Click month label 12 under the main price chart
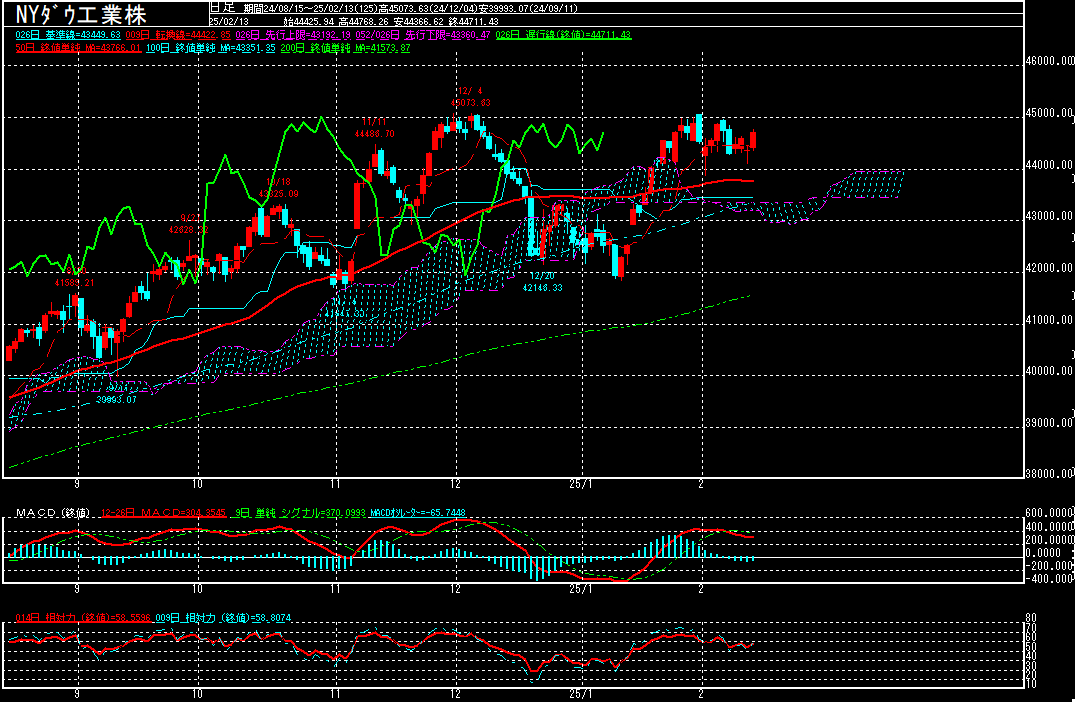Image resolution: width=1076 pixels, height=702 pixels. pos(456,484)
